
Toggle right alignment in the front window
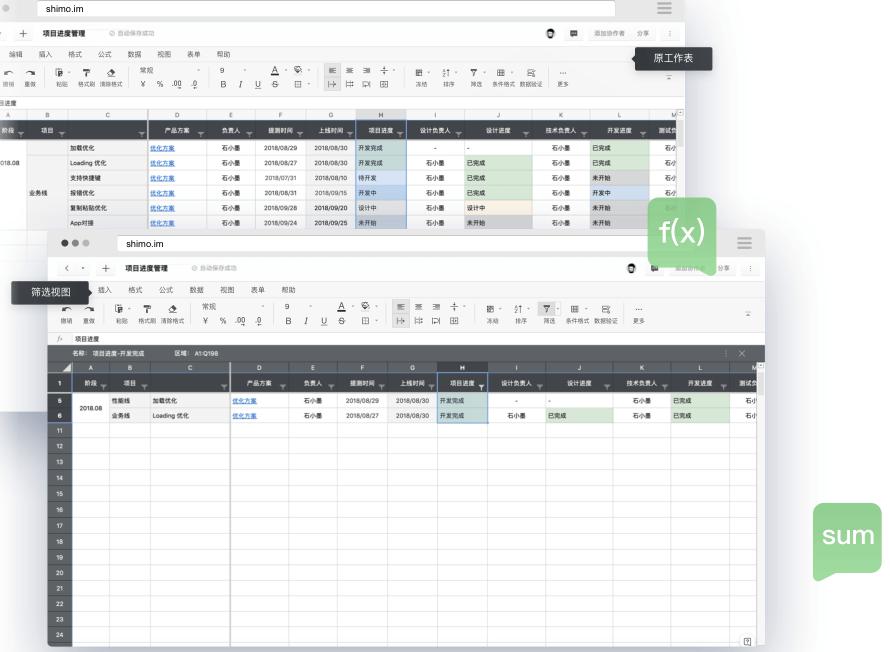[x=436, y=307]
